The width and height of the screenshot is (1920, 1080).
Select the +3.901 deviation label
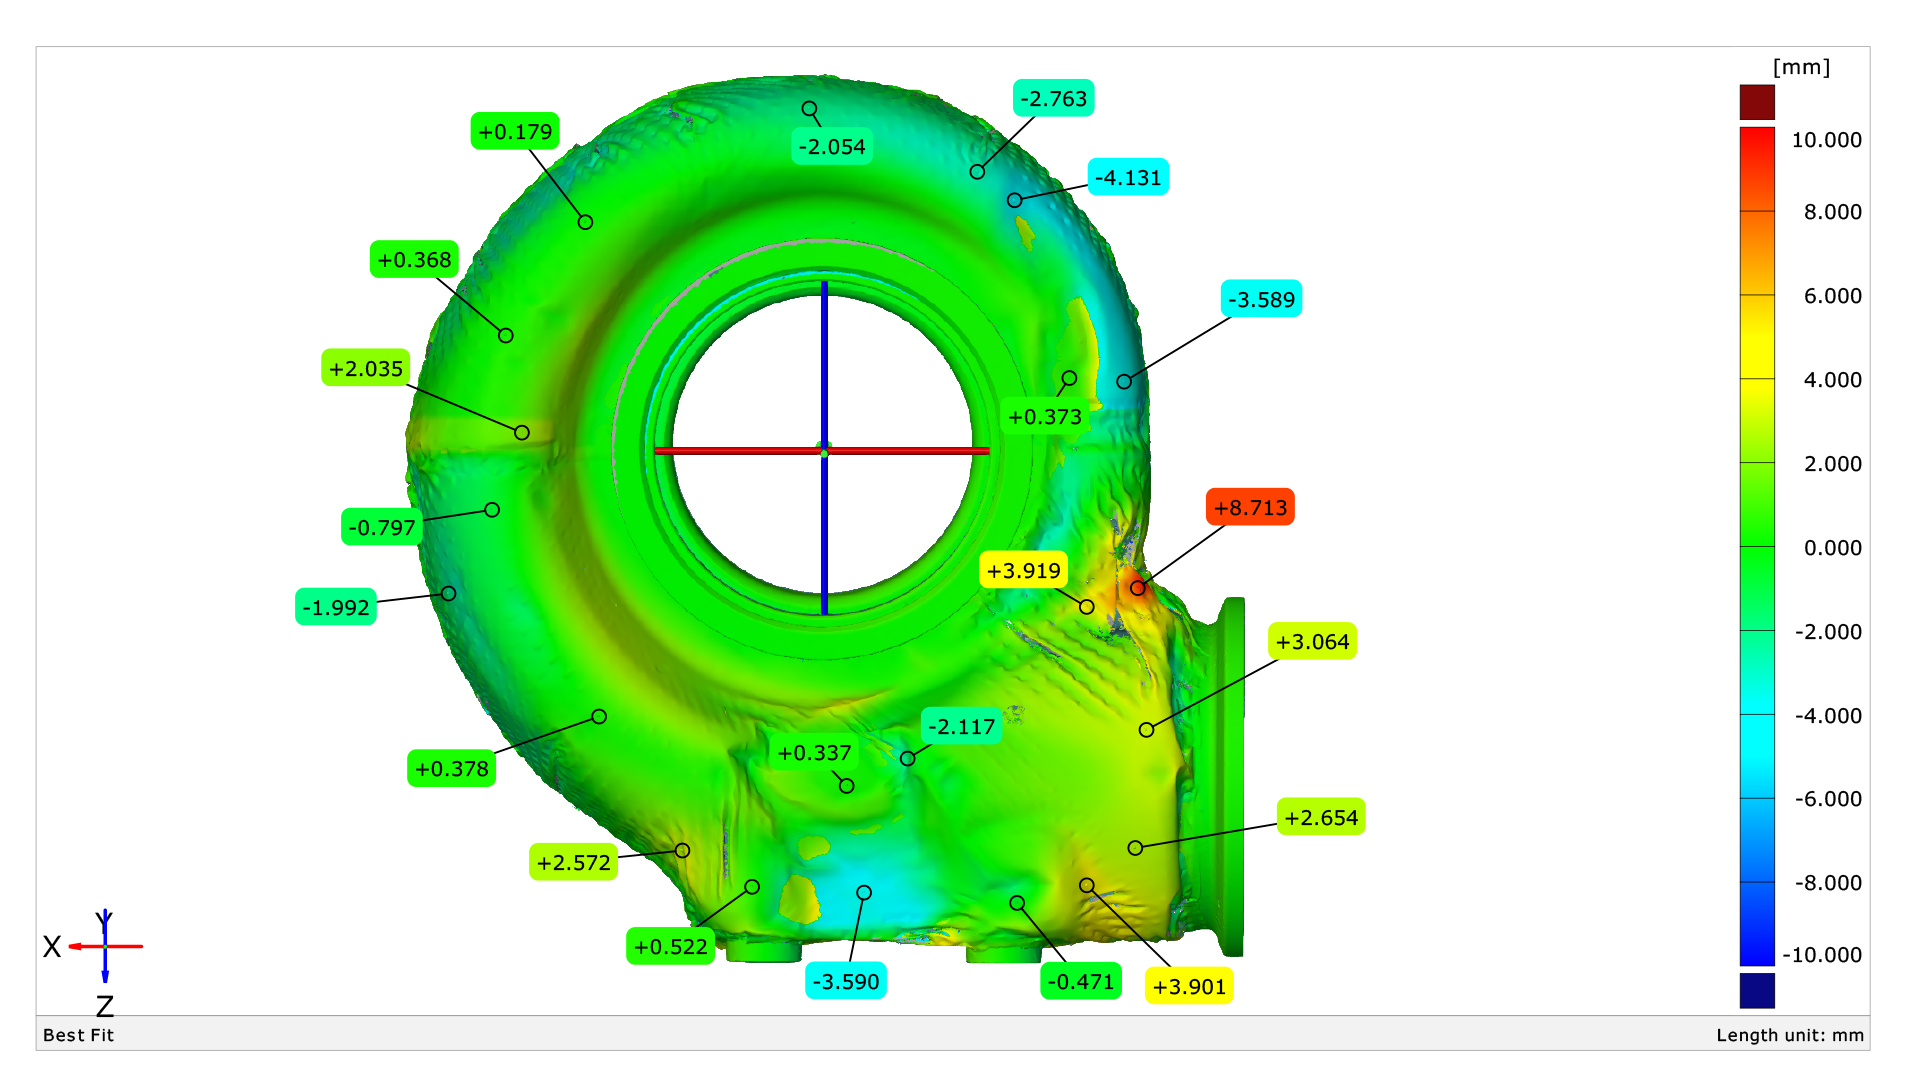click(x=1191, y=987)
